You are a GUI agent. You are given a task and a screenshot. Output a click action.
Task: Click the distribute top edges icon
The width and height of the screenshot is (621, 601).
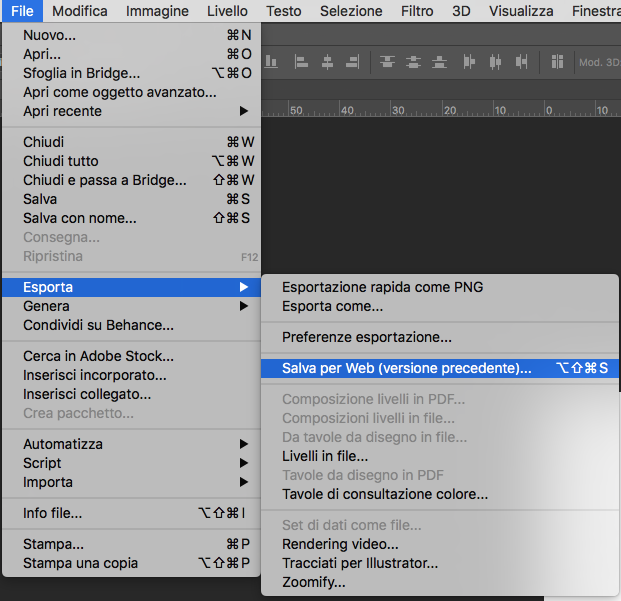coord(387,62)
